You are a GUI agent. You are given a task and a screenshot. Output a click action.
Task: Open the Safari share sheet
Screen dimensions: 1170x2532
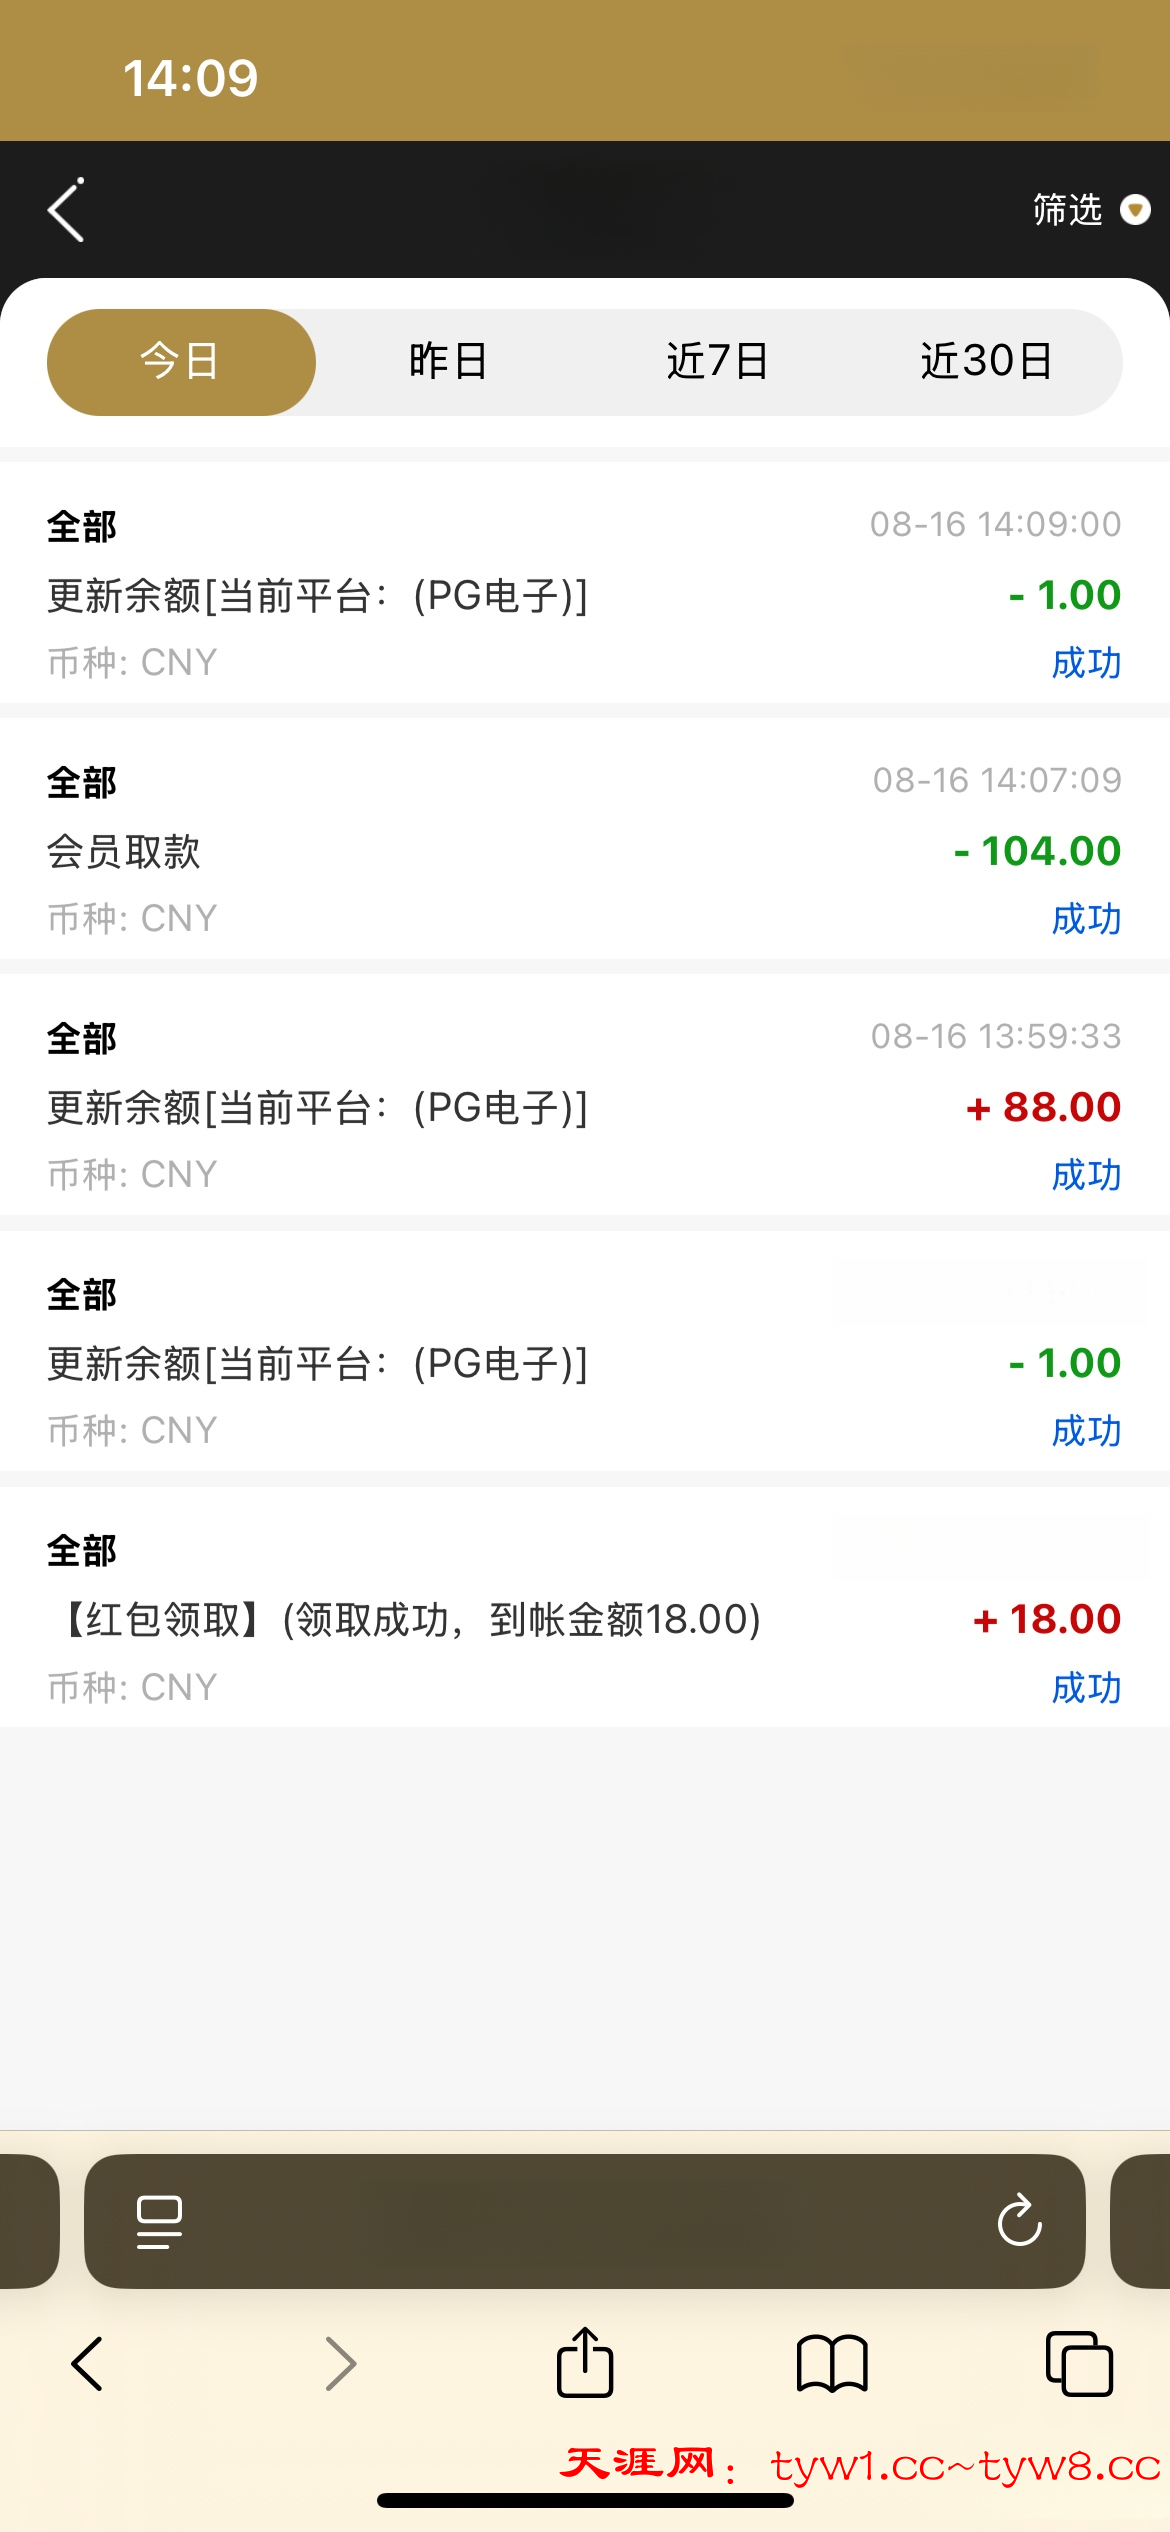[x=585, y=2362]
